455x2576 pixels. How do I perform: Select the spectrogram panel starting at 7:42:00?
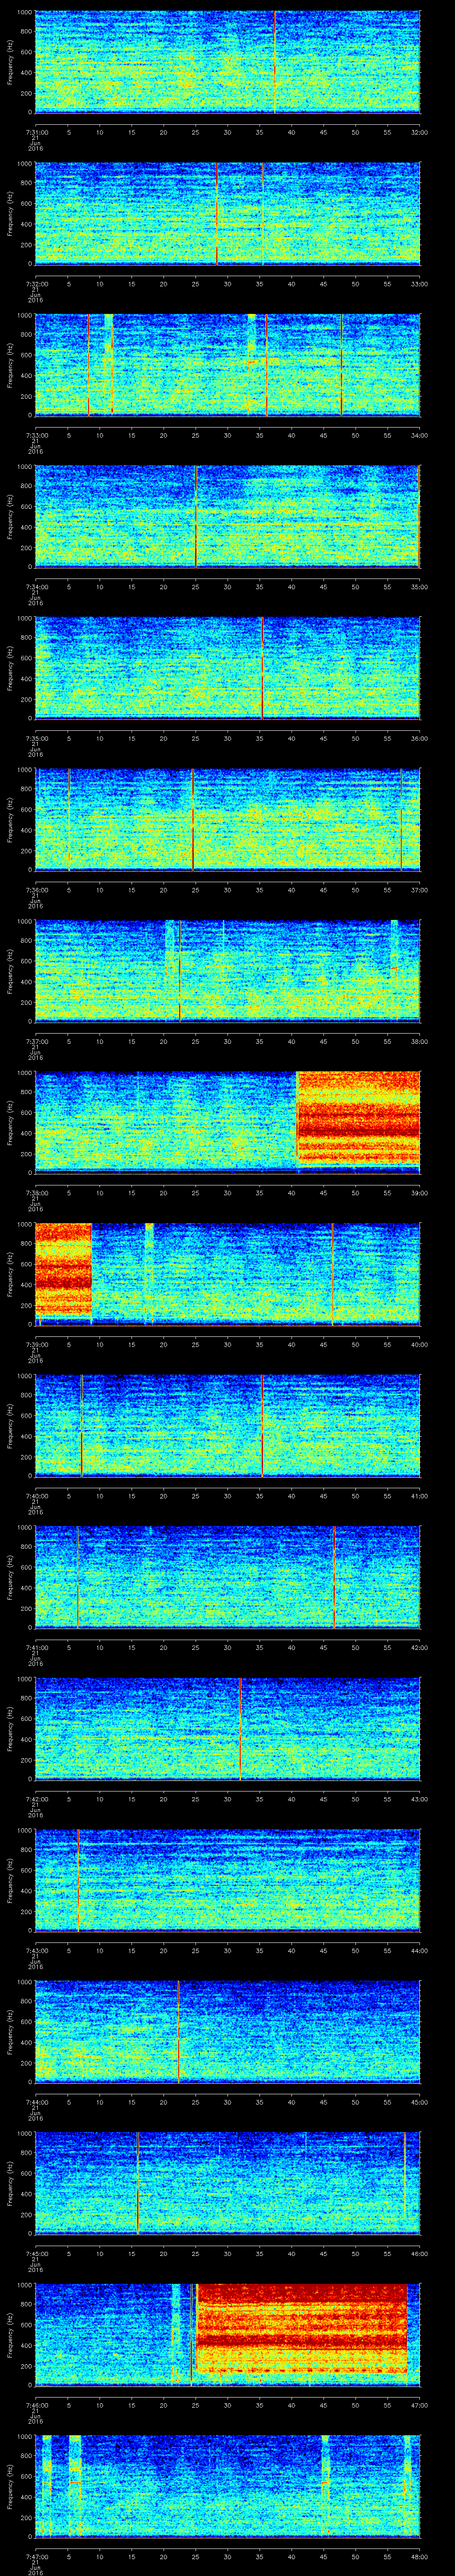click(228, 1728)
